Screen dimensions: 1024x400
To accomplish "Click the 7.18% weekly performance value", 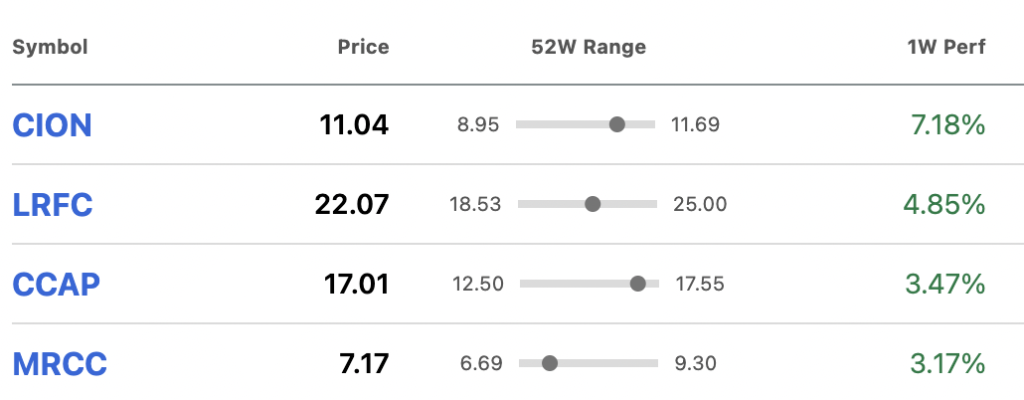I will click(948, 125).
